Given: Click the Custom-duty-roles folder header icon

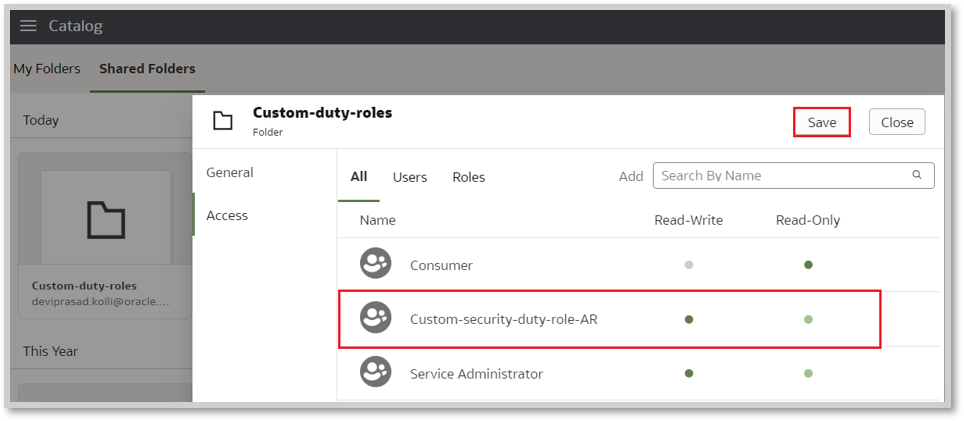Looking at the screenshot, I should tap(223, 121).
